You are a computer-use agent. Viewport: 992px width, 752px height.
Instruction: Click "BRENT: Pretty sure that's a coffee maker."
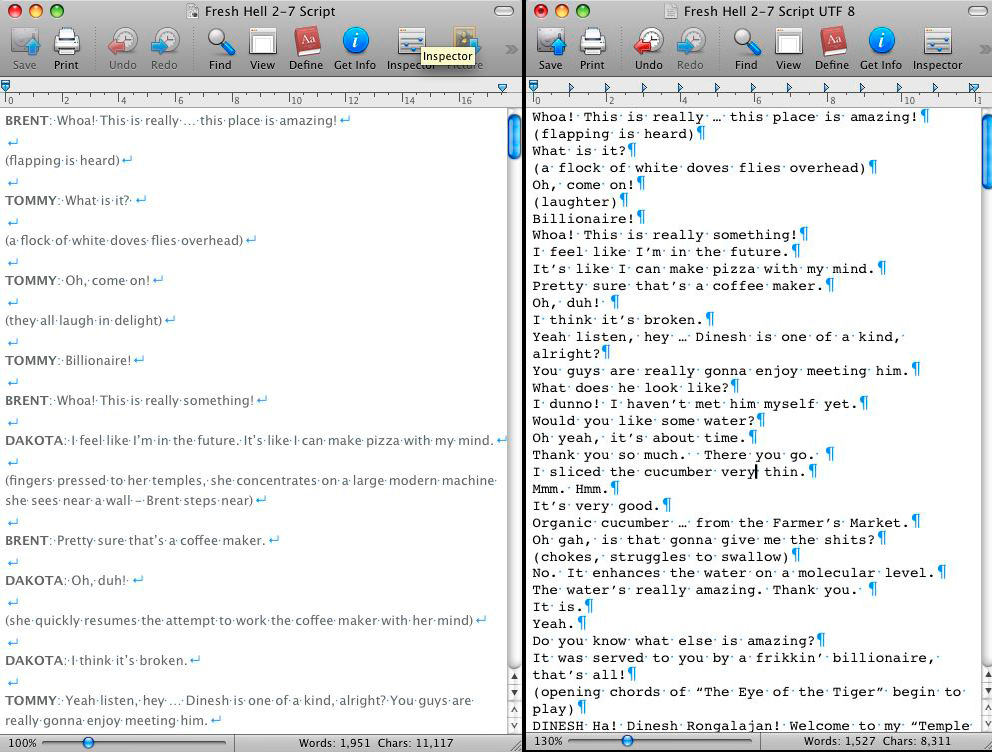[135, 541]
